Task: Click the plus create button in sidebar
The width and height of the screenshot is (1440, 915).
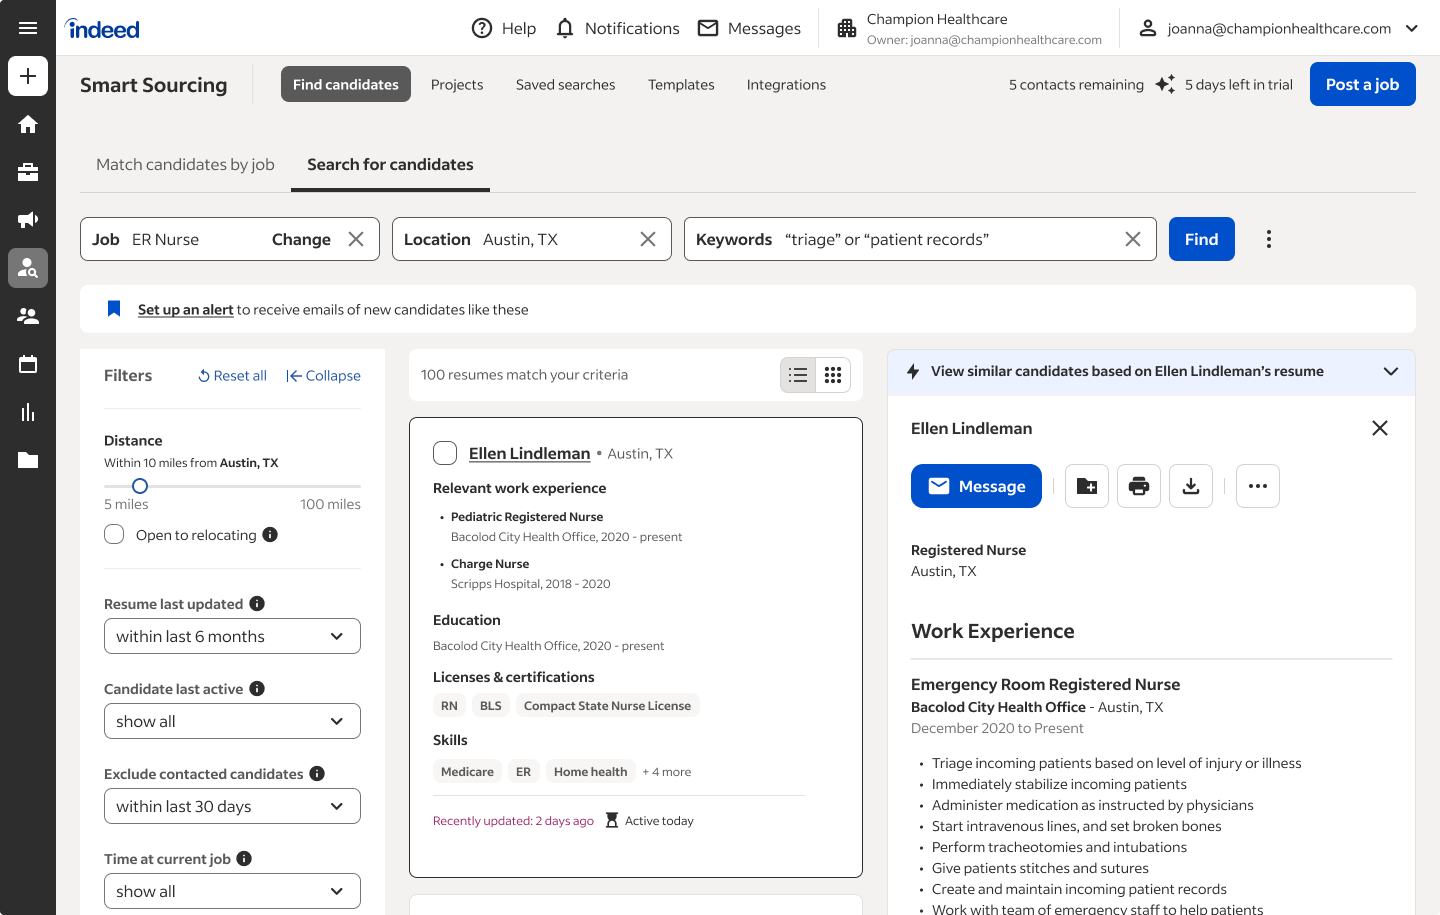Action: (x=28, y=76)
